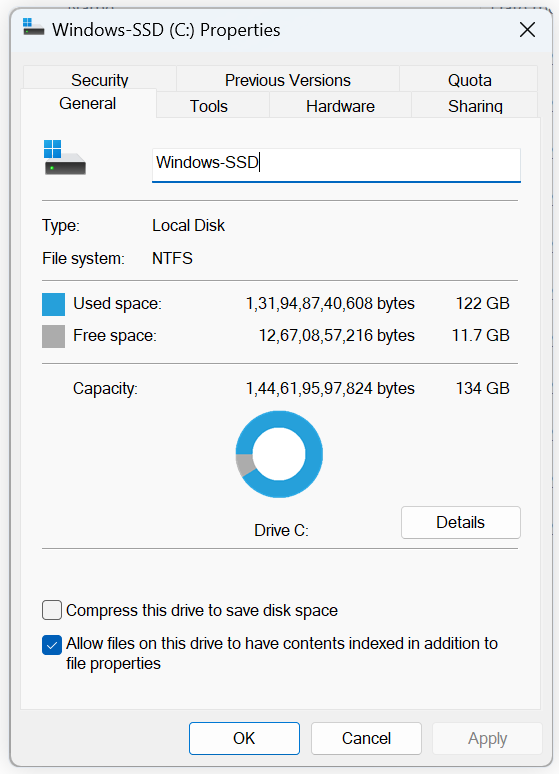Switch to the Hardware tab

(x=340, y=106)
